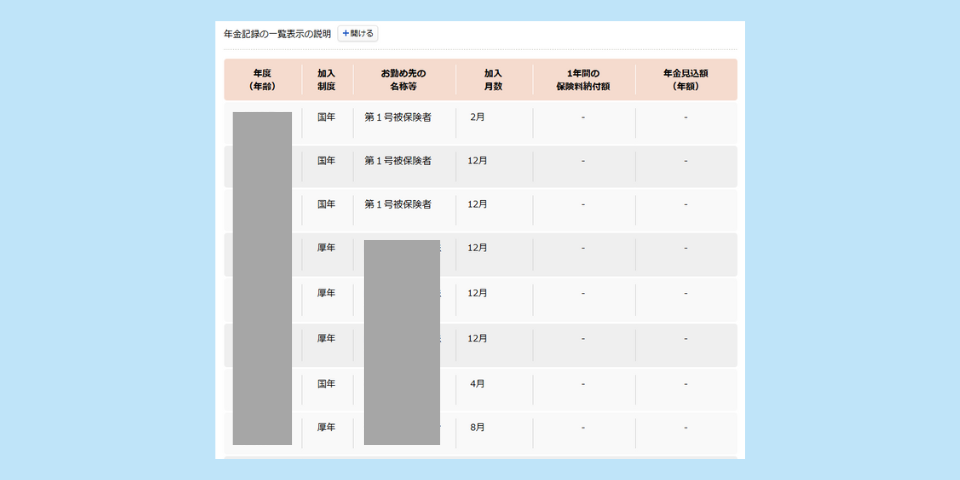Select the 2月 enrollment months cell
Viewport: 960px width, 480px height.
click(x=477, y=118)
